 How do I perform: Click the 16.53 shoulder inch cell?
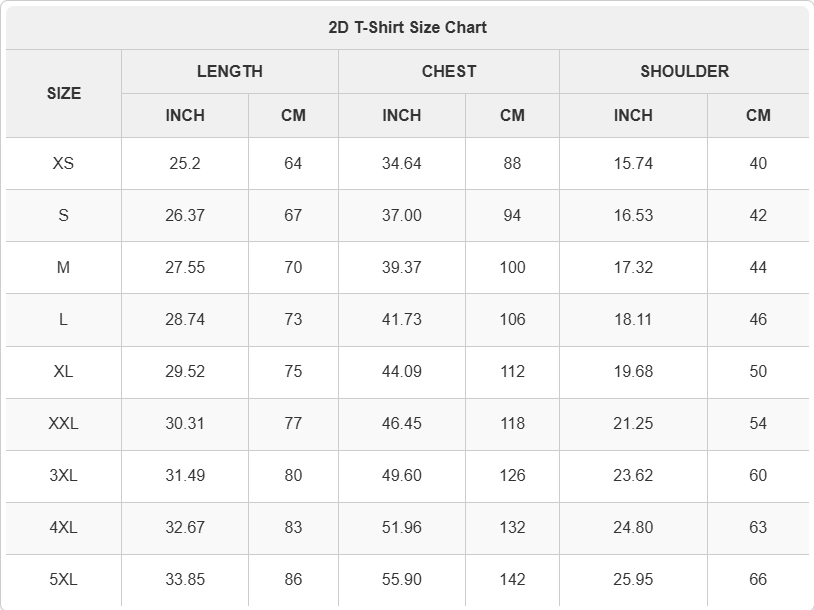633,215
